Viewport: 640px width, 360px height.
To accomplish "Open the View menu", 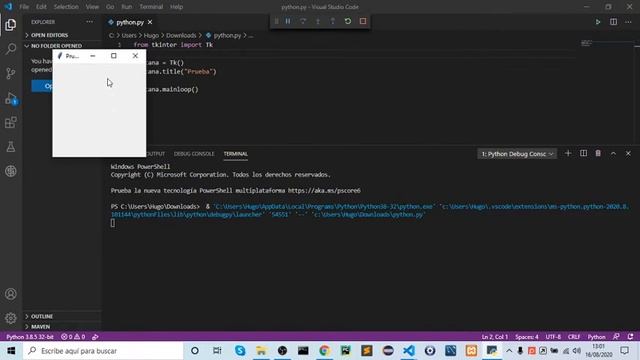I will point(92,7).
